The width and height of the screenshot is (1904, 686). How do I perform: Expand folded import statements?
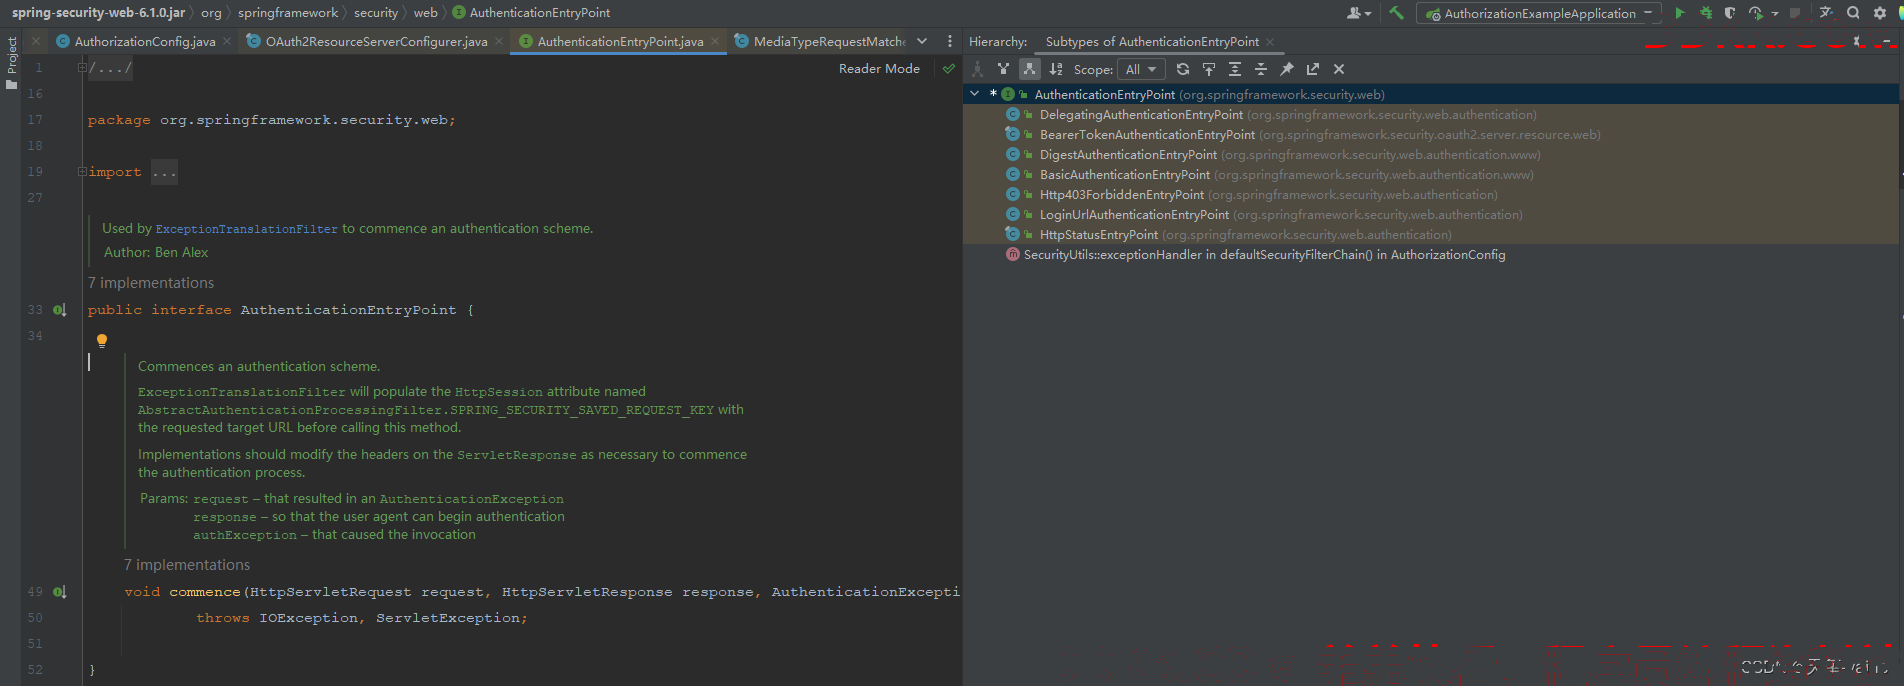pos(82,172)
